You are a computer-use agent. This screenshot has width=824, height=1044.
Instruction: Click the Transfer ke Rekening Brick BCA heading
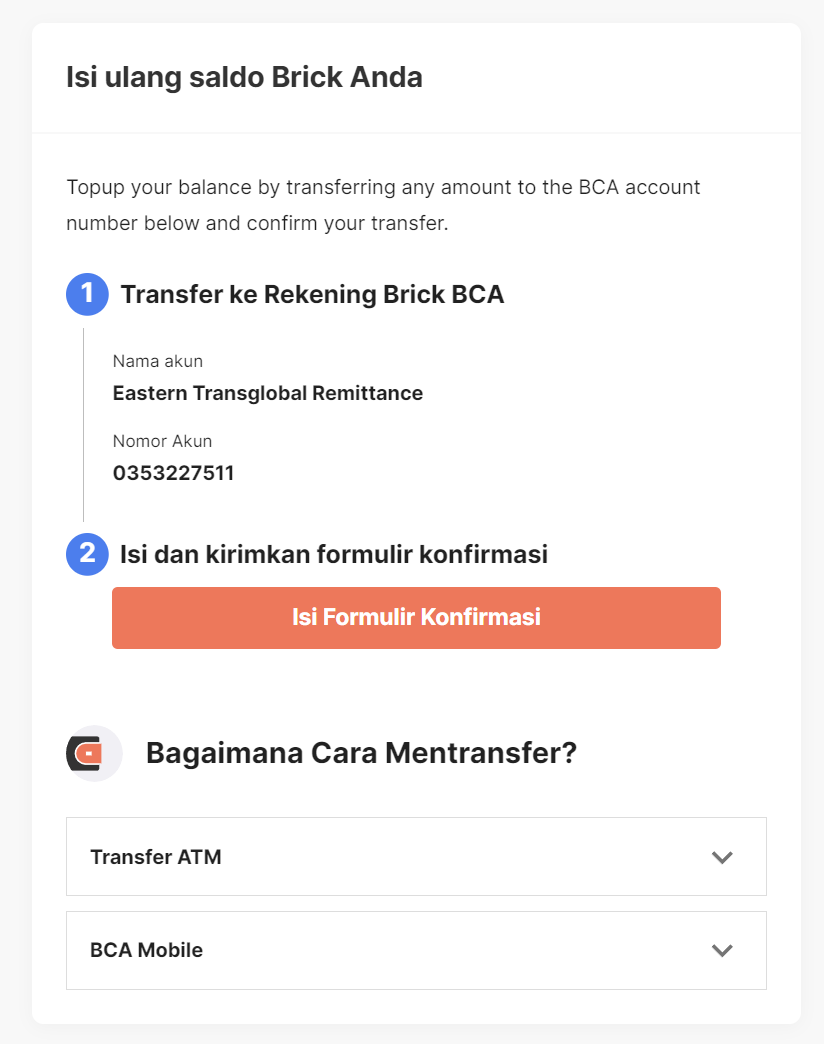312,295
